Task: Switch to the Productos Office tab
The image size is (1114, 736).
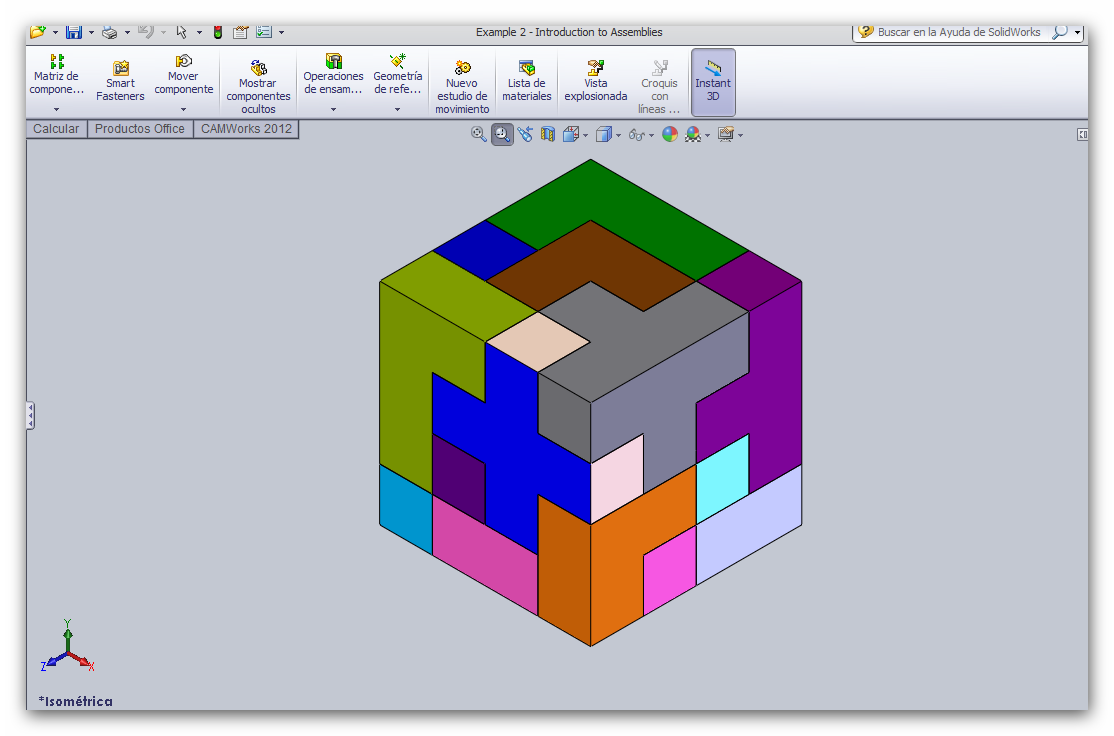Action: (140, 129)
